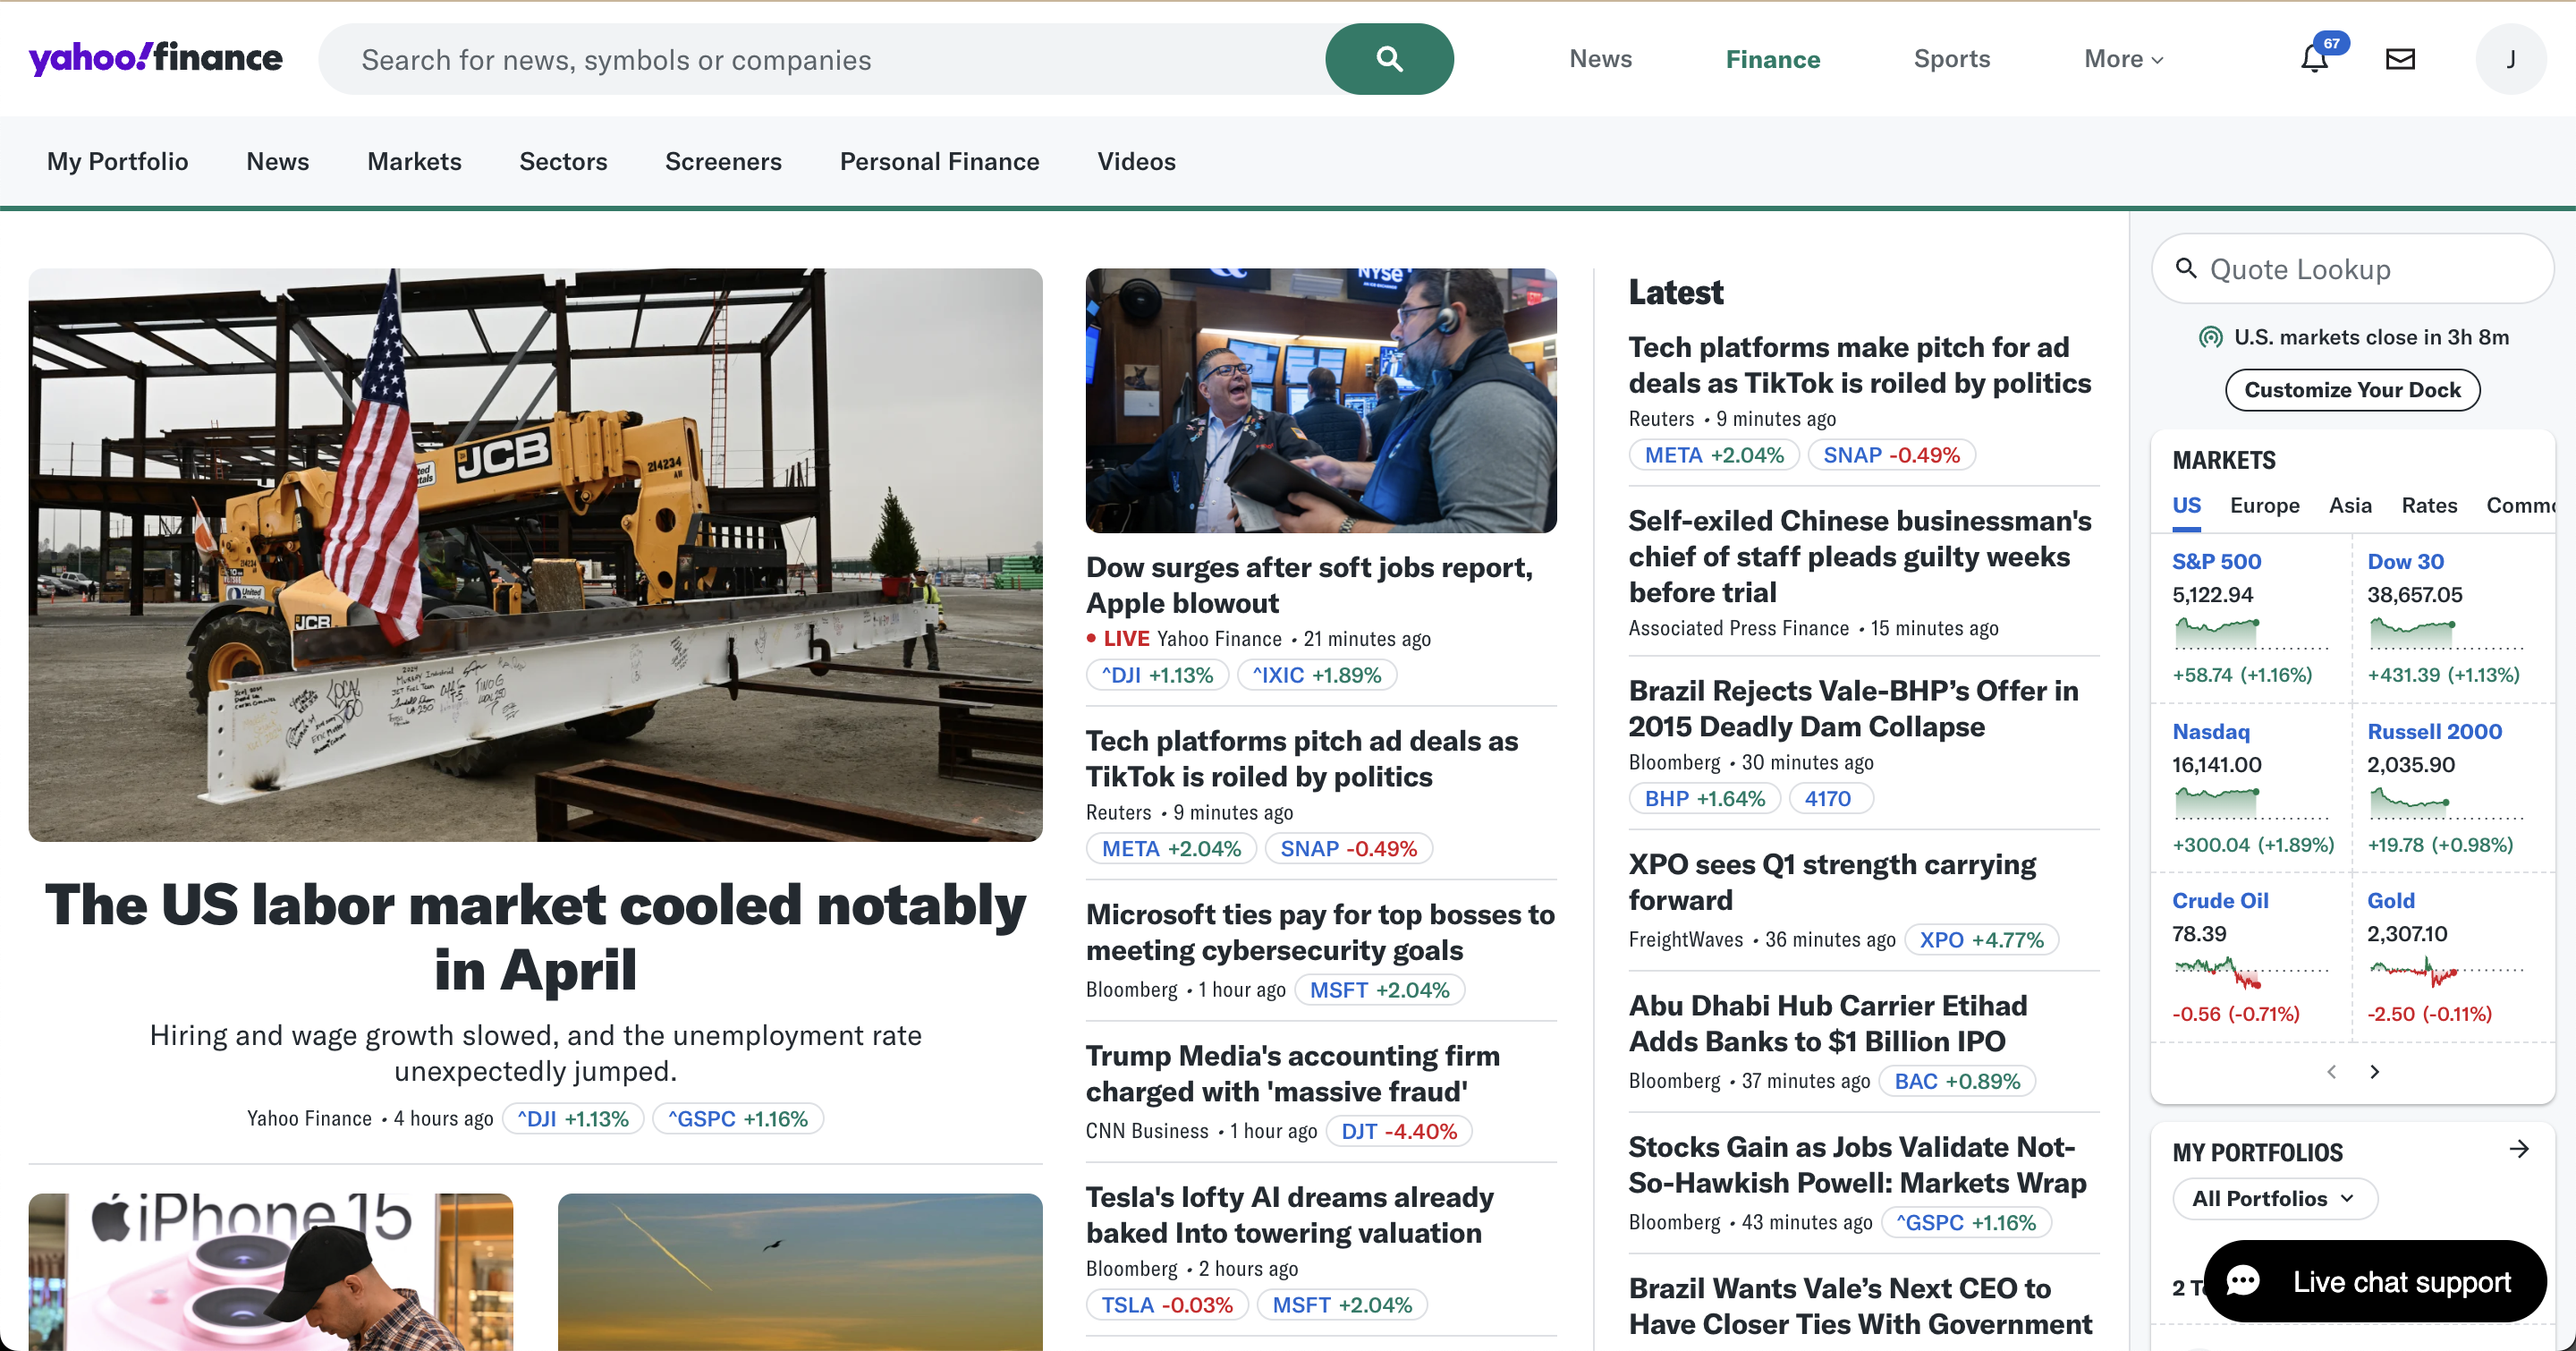Viewport: 2576px width, 1351px height.
Task: Click the markets close status icon
Action: [x=2210, y=337]
